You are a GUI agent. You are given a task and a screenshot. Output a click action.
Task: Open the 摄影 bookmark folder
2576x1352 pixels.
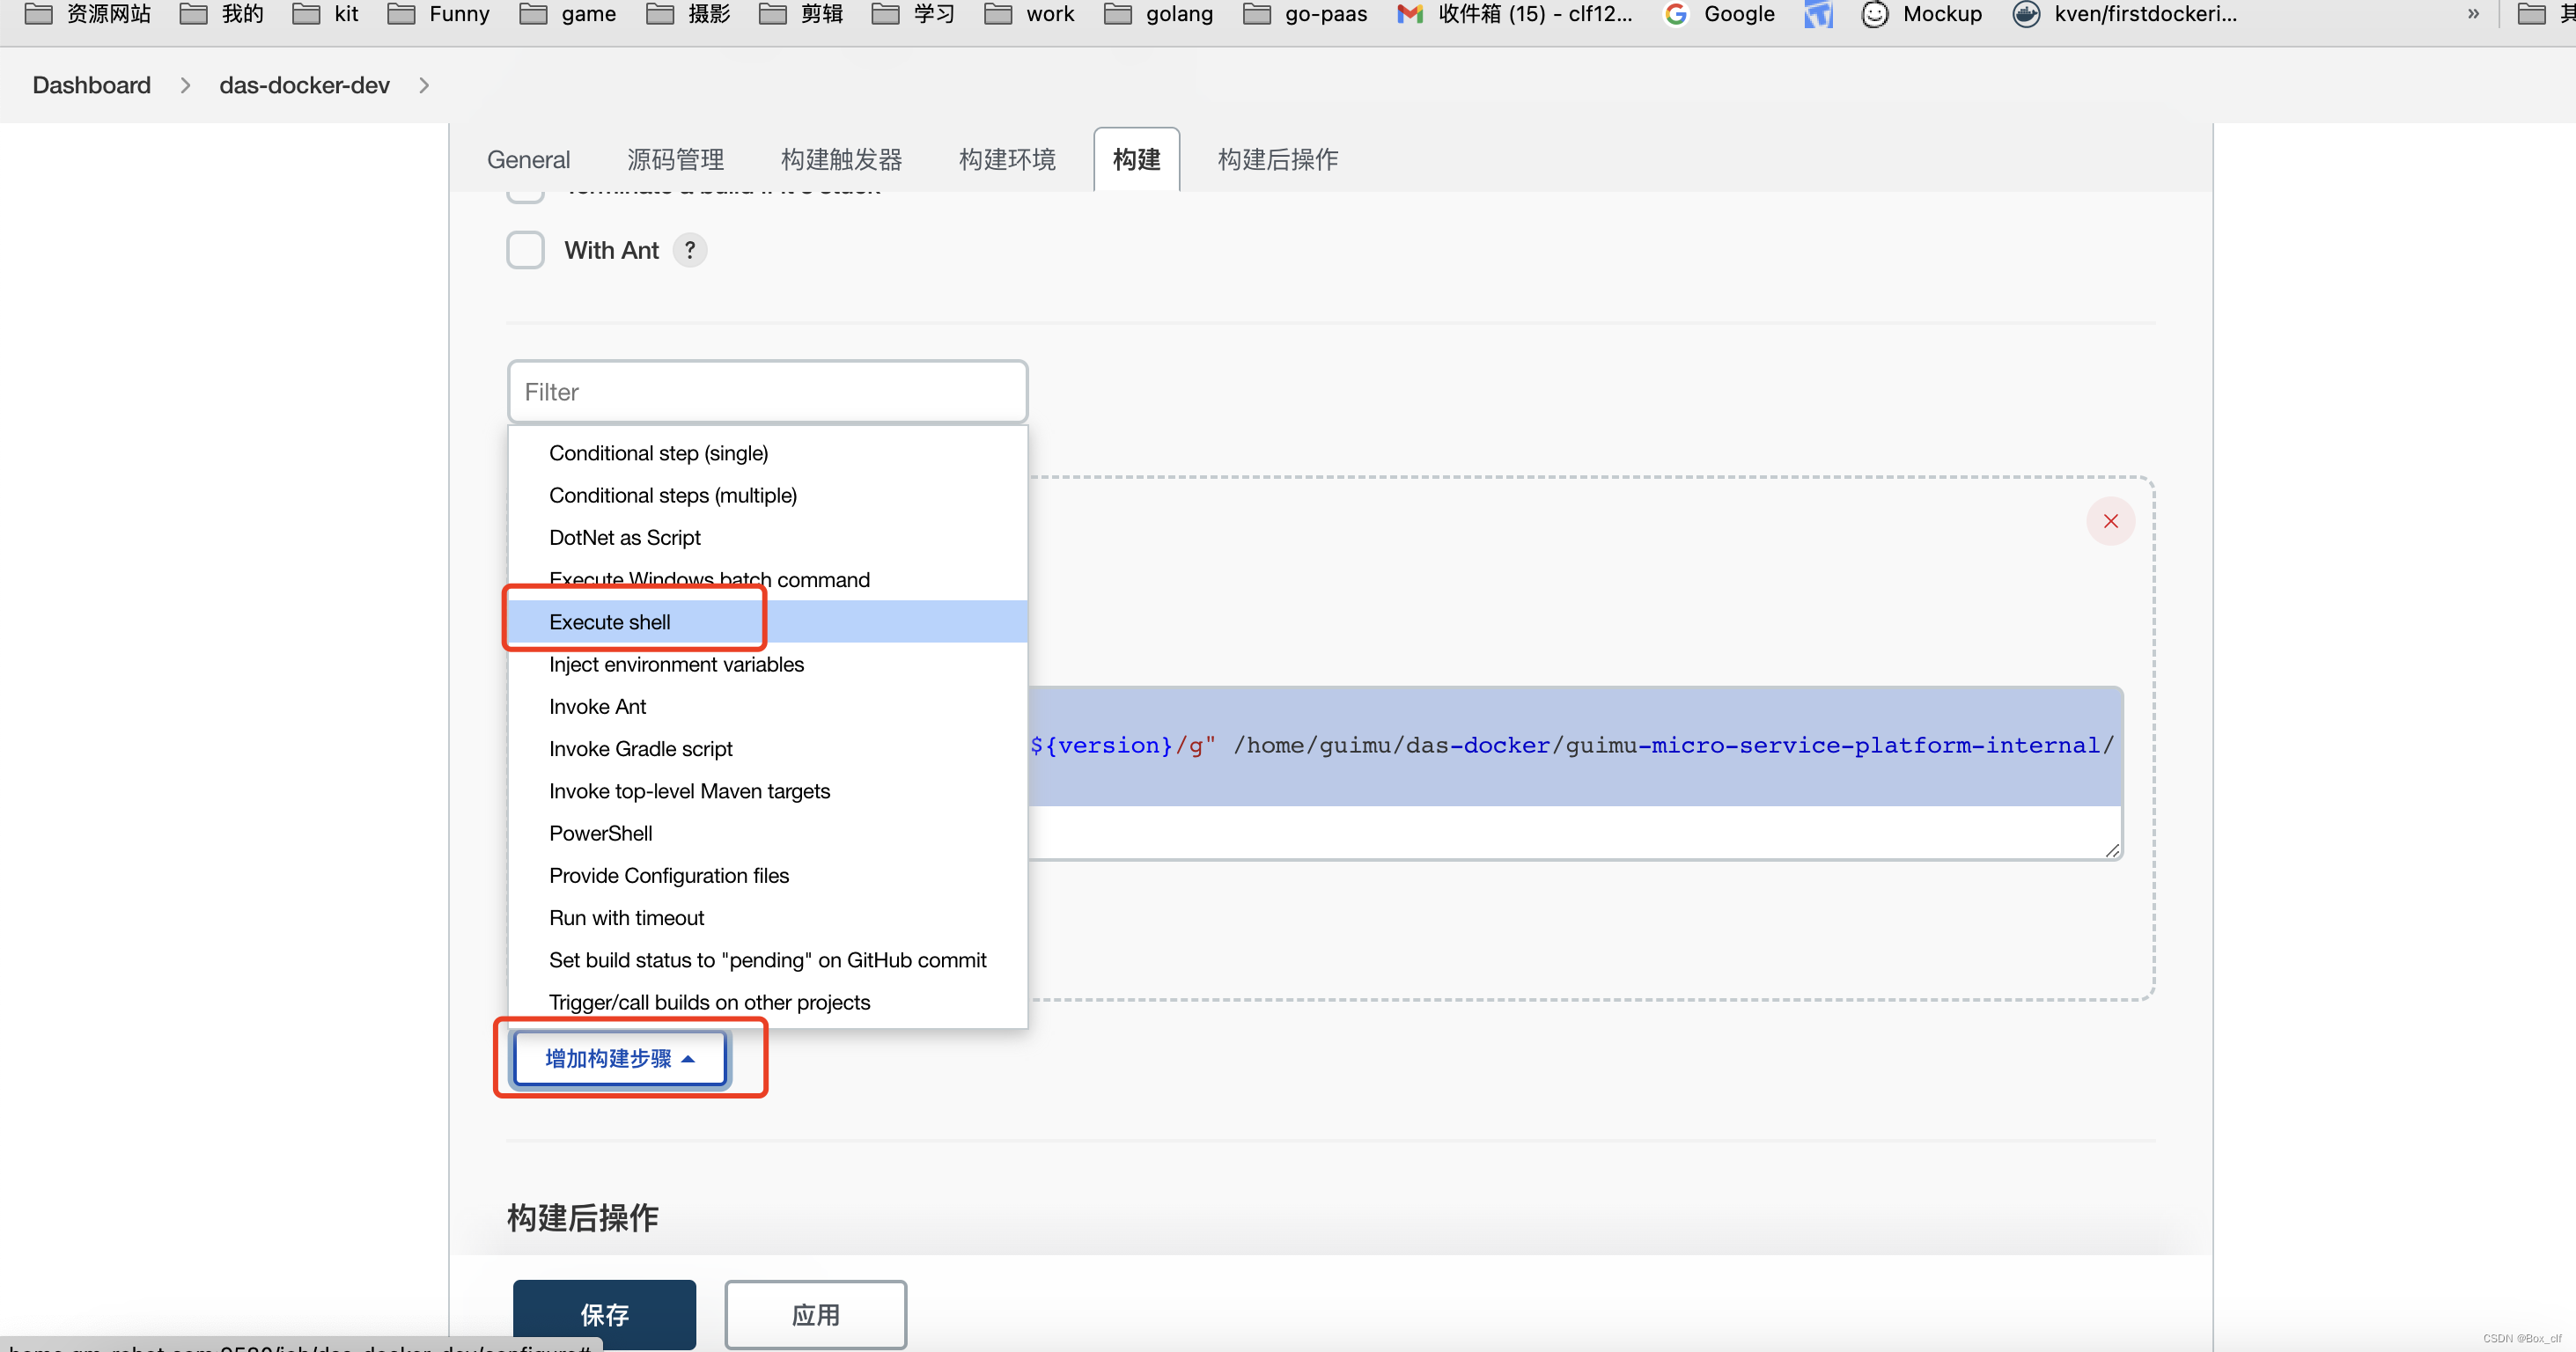click(x=689, y=14)
